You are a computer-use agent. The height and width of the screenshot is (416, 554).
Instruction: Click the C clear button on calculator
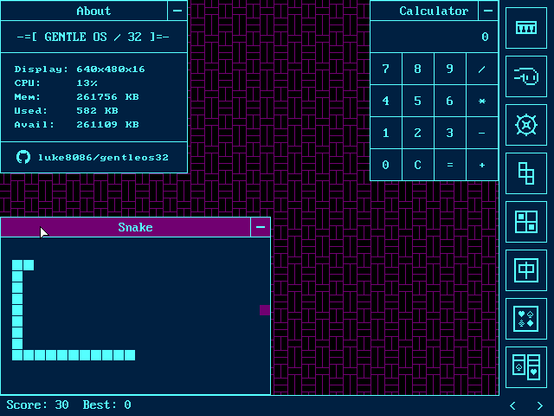click(418, 165)
